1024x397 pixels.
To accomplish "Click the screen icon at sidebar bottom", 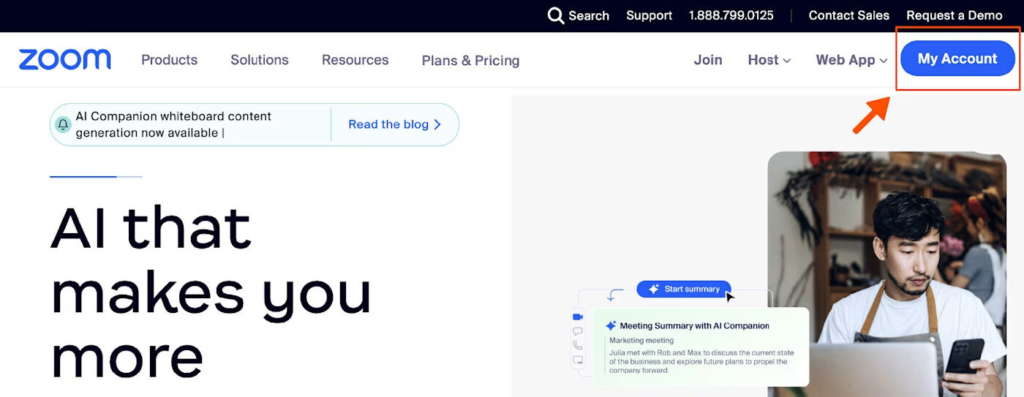I will coord(577,360).
